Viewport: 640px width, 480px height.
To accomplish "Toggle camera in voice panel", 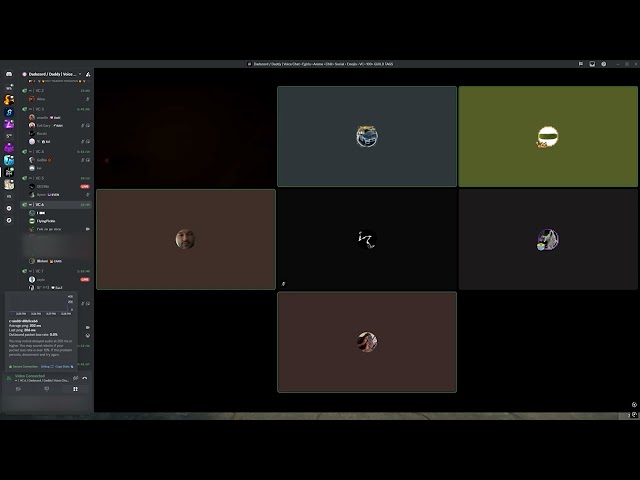I will point(18,389).
